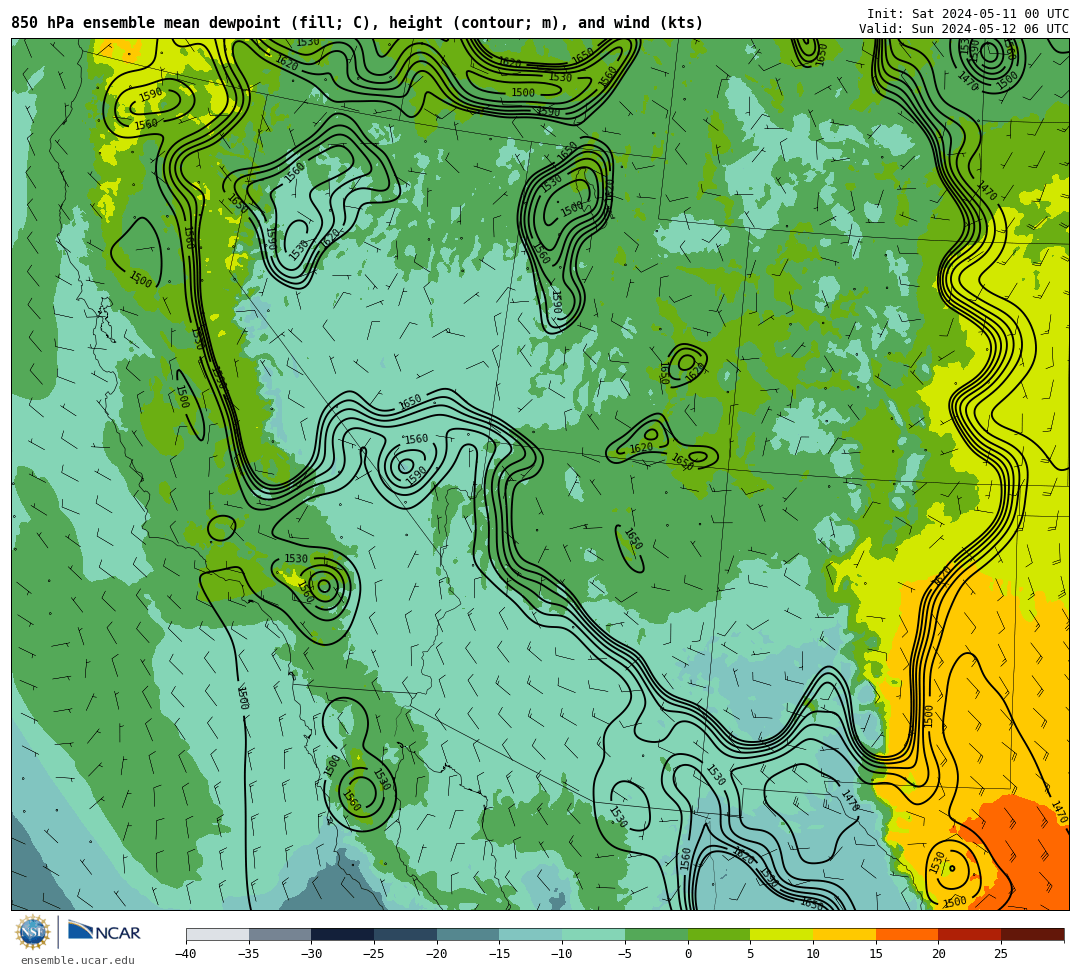Click the 1500 contour label at bottom-right low
The width and height of the screenshot is (1080, 973).
(955, 901)
